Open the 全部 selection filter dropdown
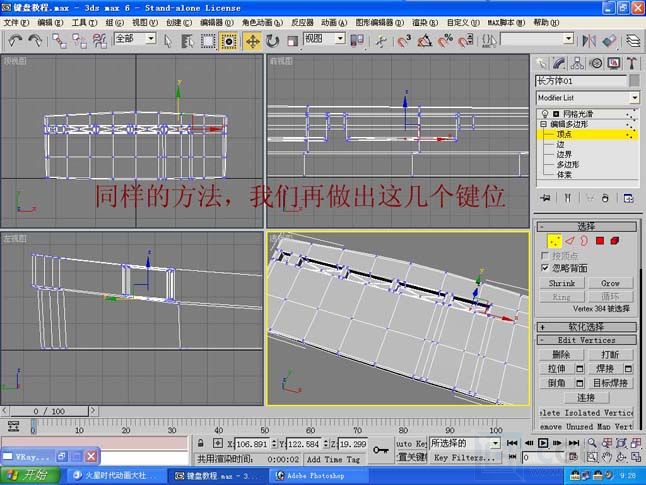 (151, 39)
